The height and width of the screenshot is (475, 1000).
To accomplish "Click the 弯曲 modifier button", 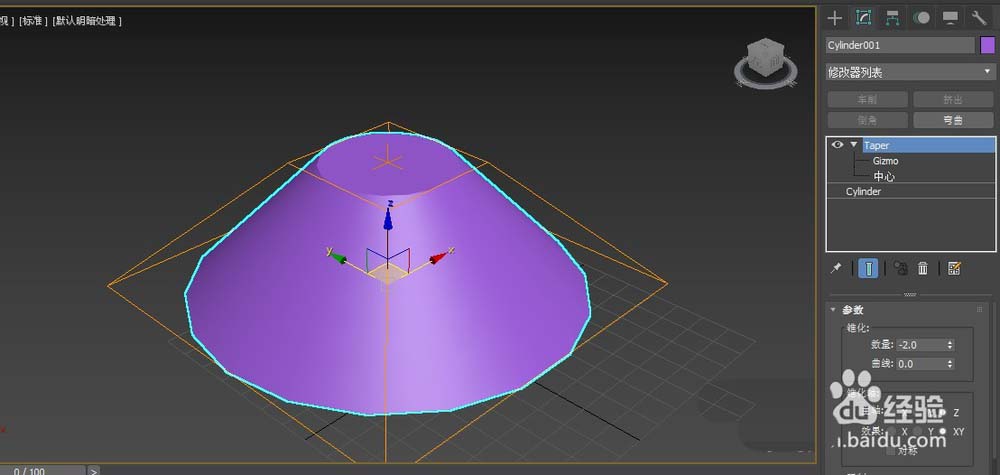I will pyautogui.click(x=953, y=120).
